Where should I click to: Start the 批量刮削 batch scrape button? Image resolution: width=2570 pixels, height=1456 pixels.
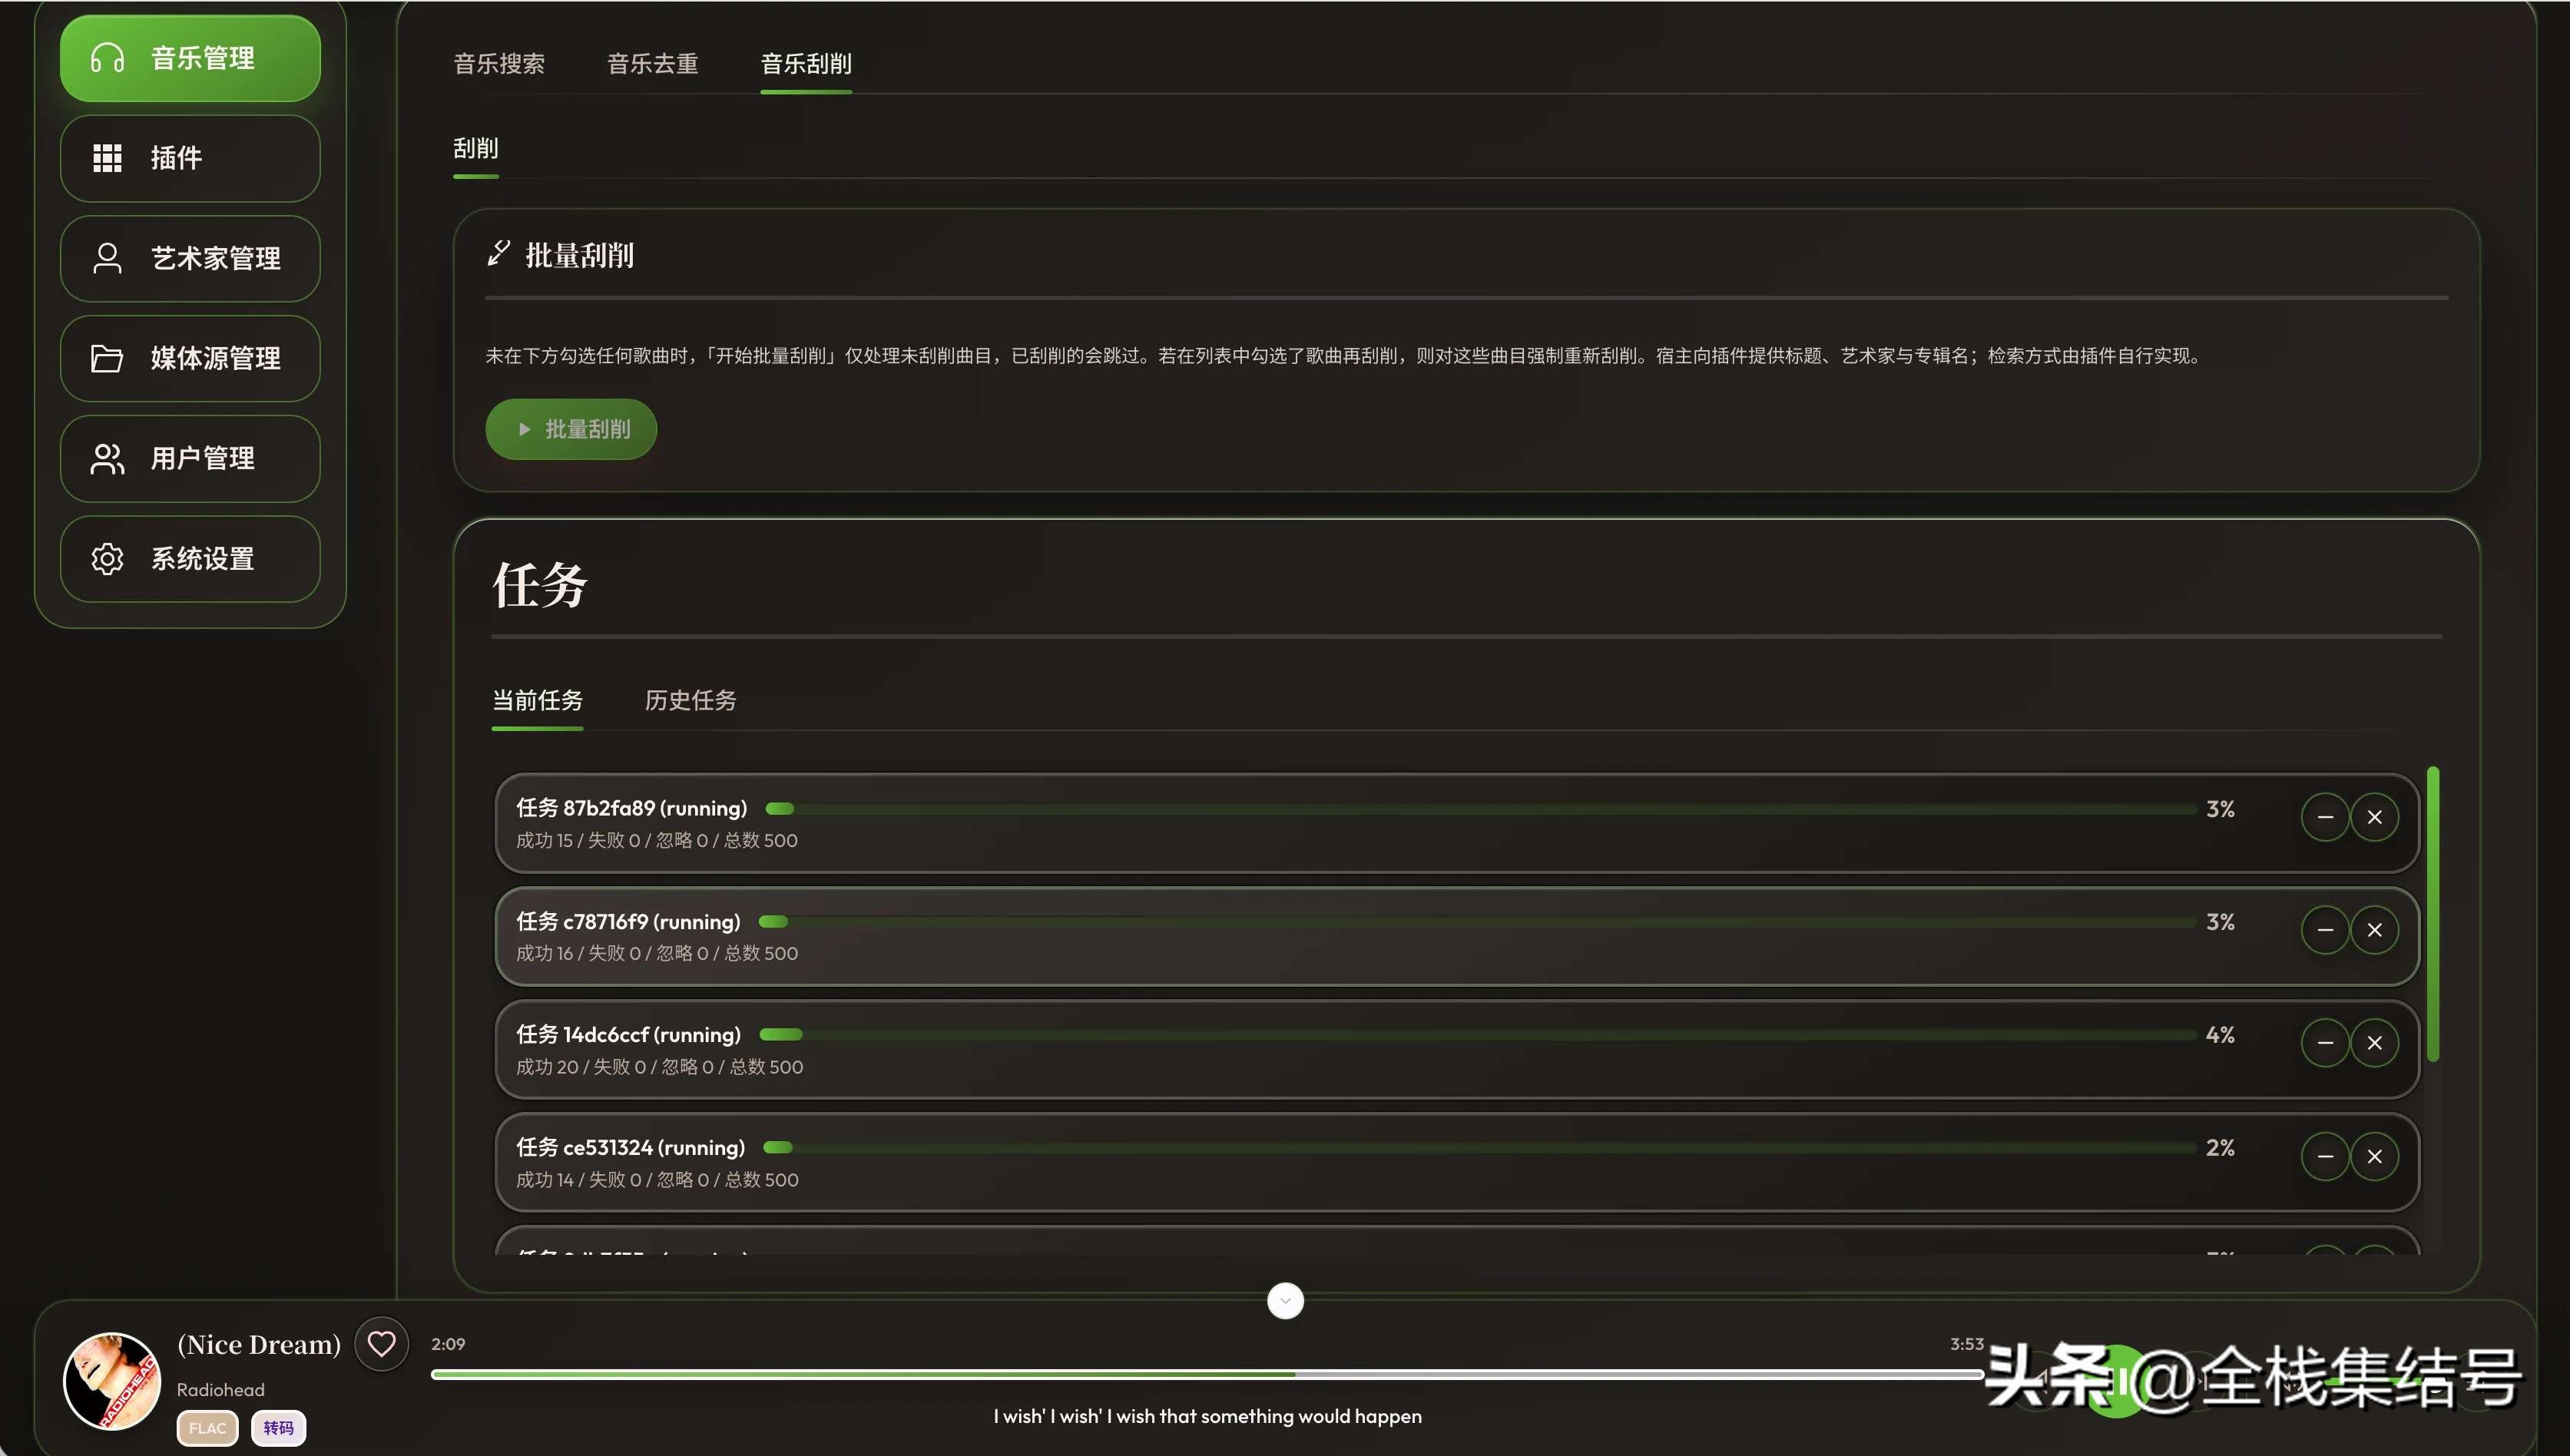pyautogui.click(x=571, y=429)
